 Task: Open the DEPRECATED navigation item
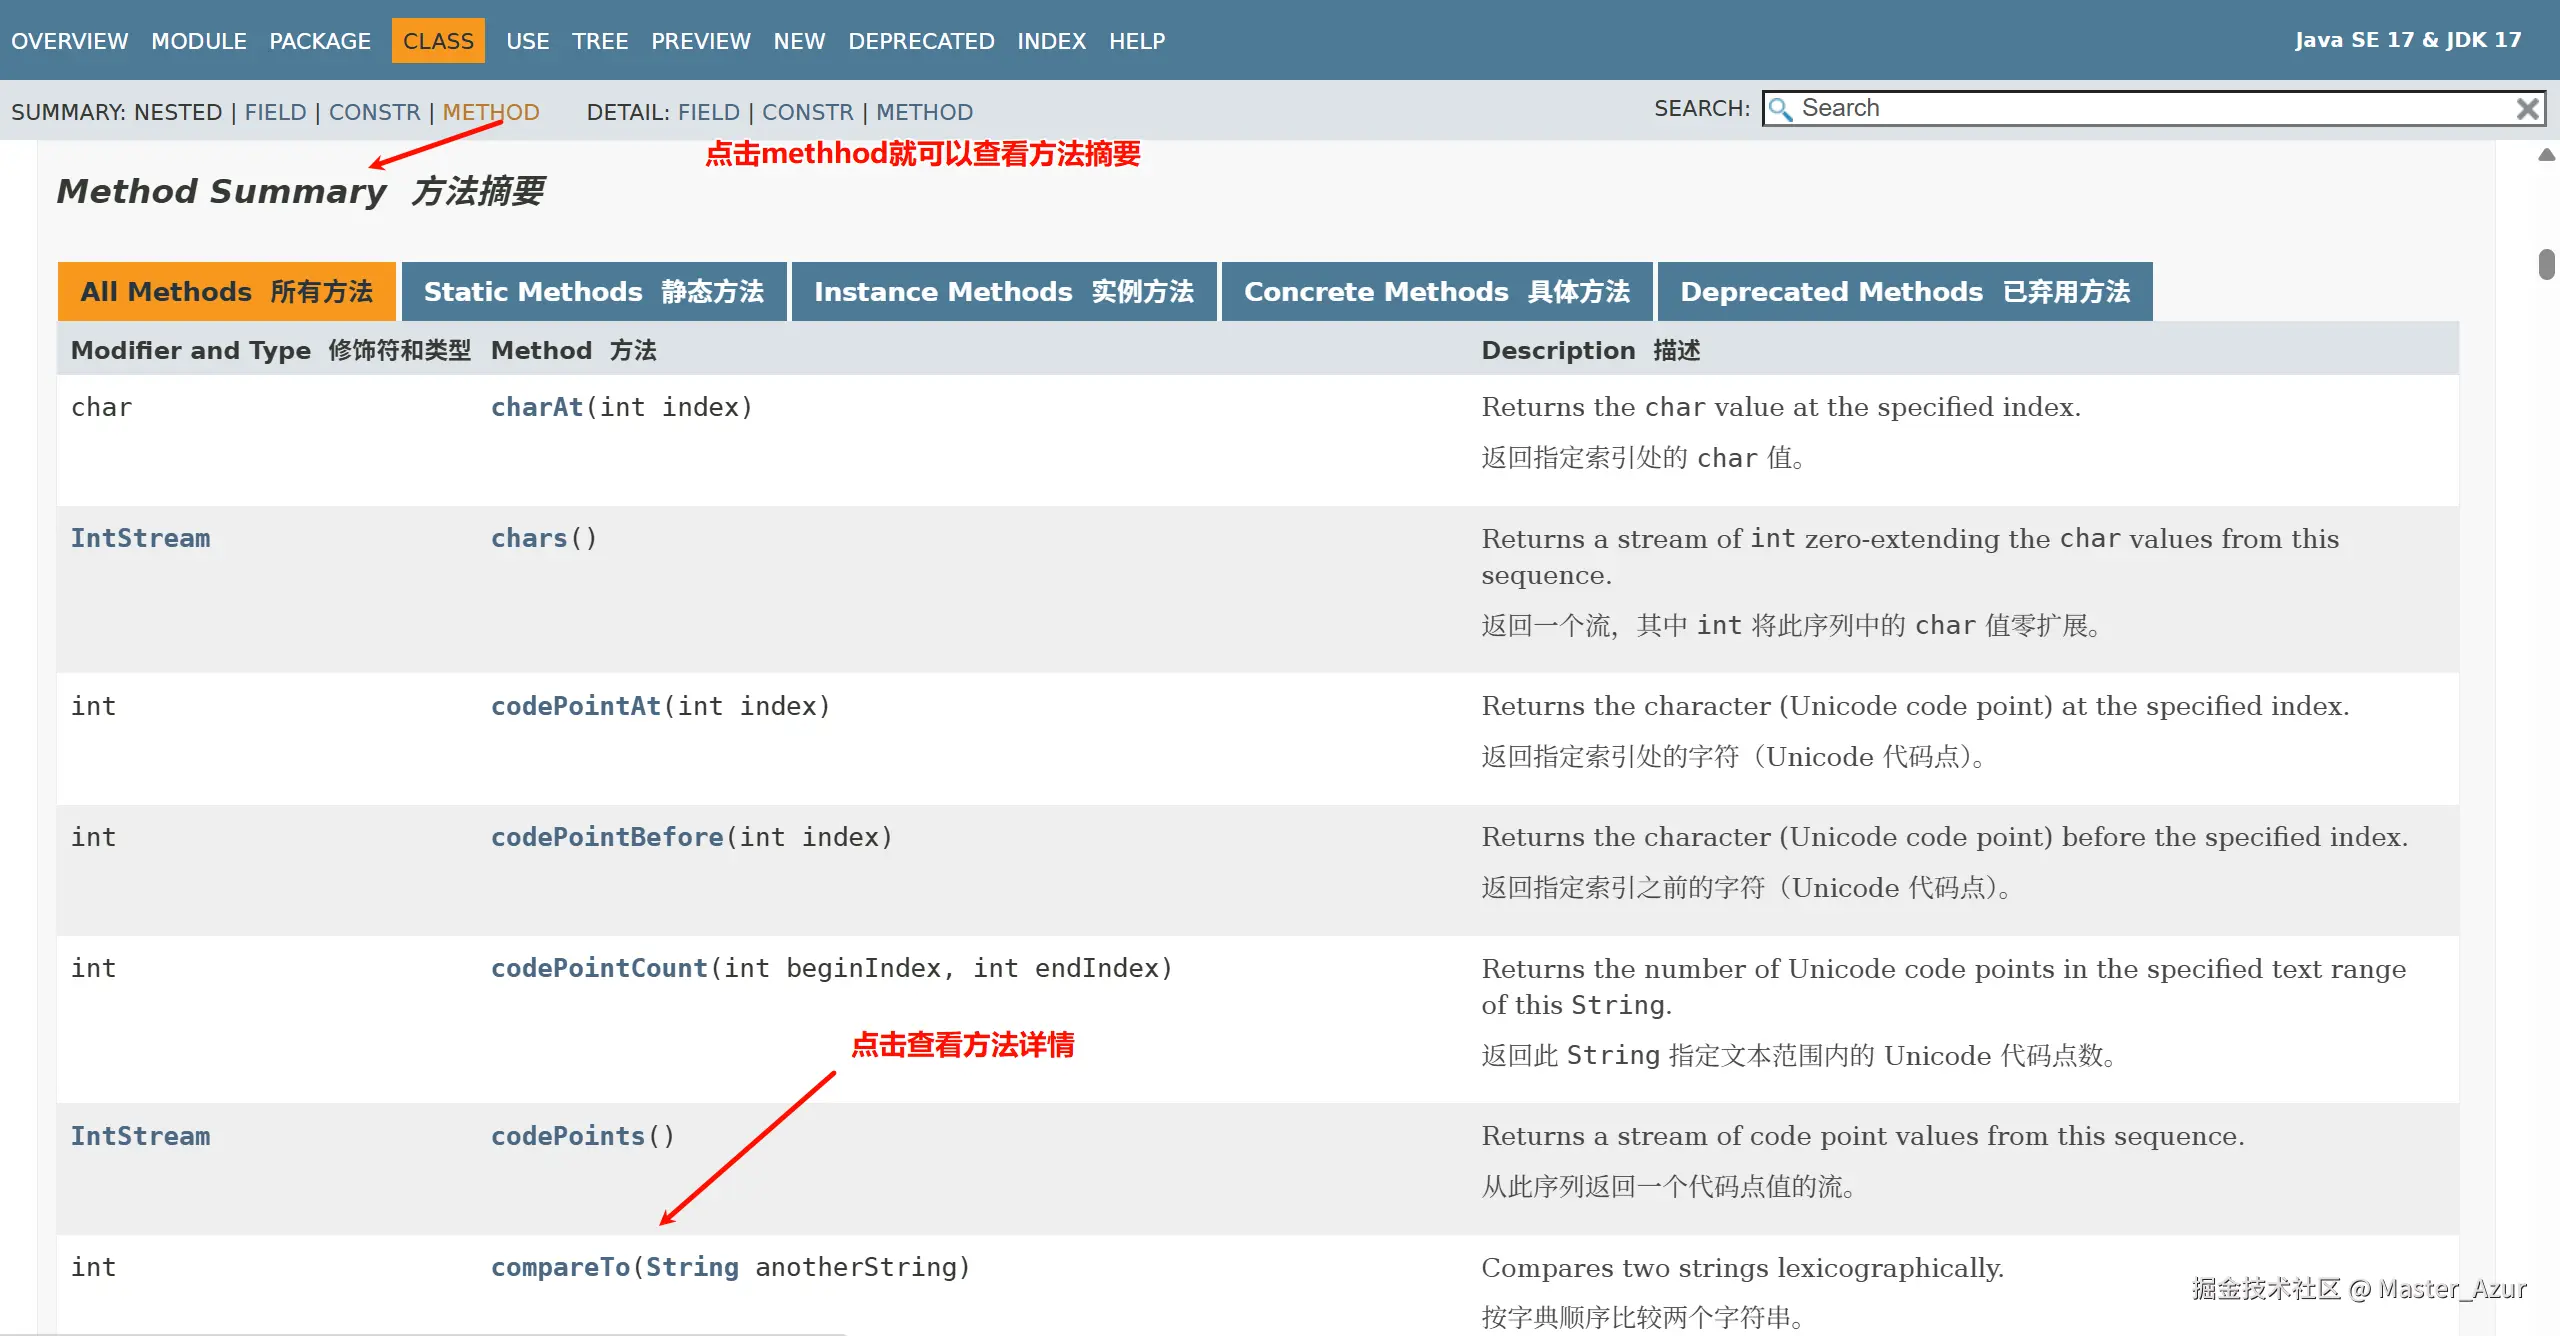click(920, 41)
